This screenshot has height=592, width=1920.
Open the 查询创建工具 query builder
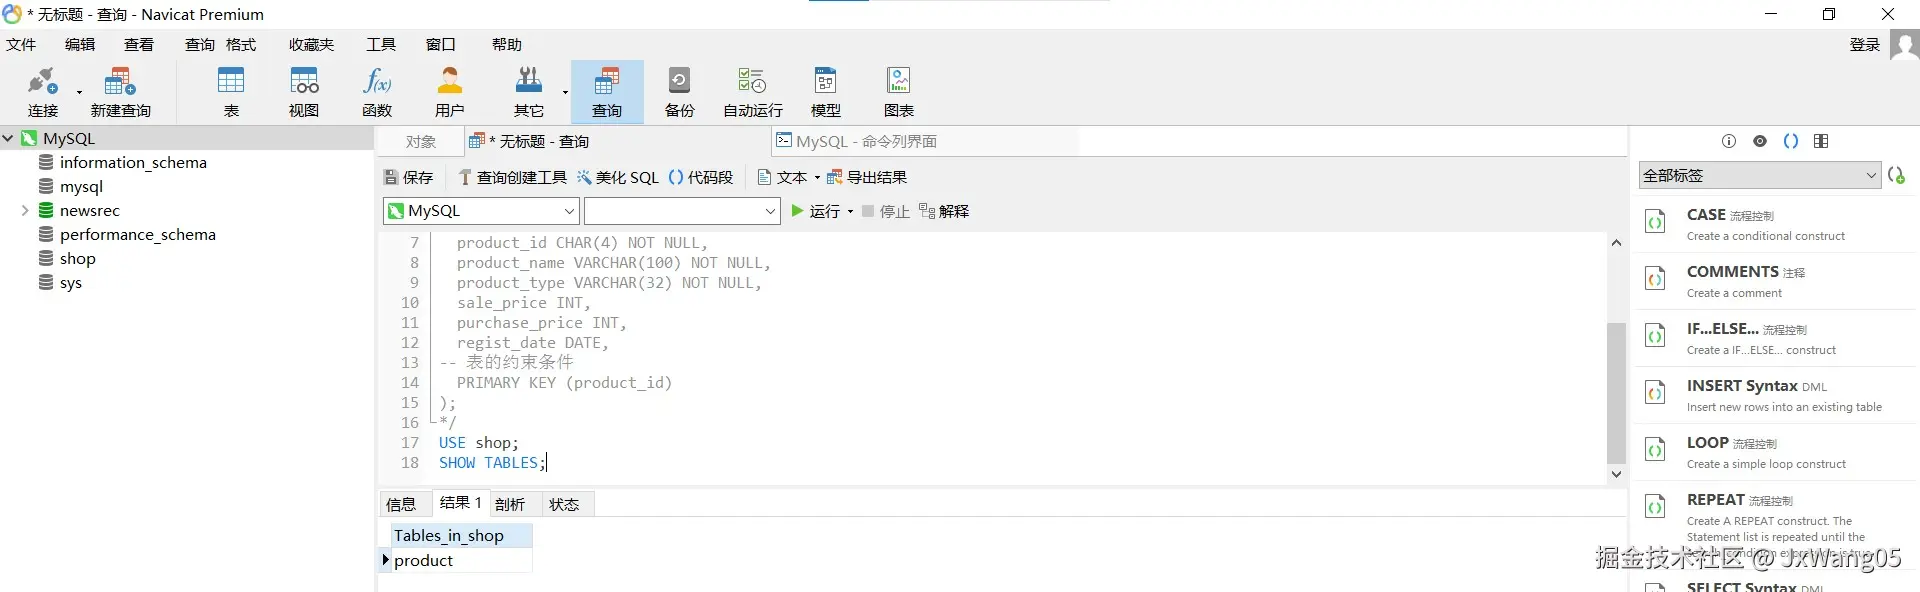[512, 177]
